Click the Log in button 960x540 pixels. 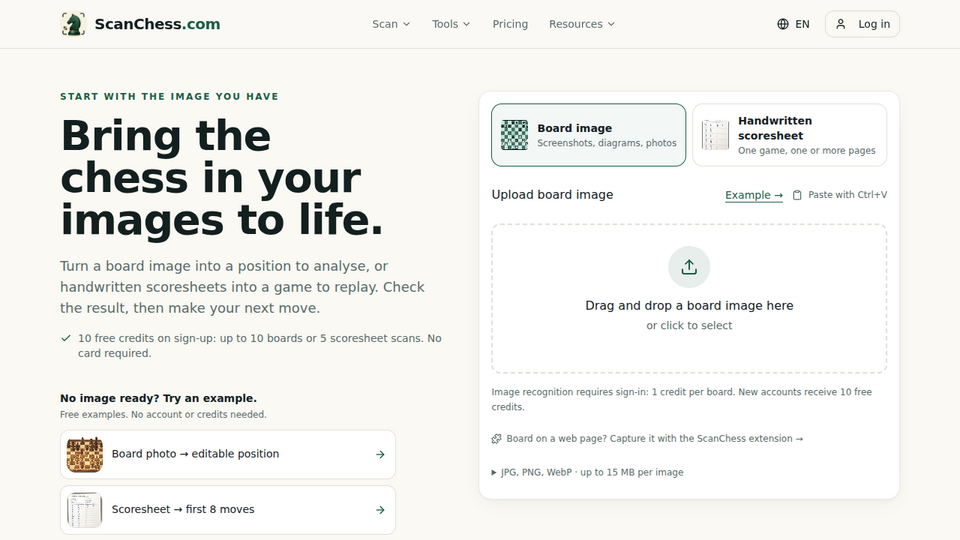point(862,24)
